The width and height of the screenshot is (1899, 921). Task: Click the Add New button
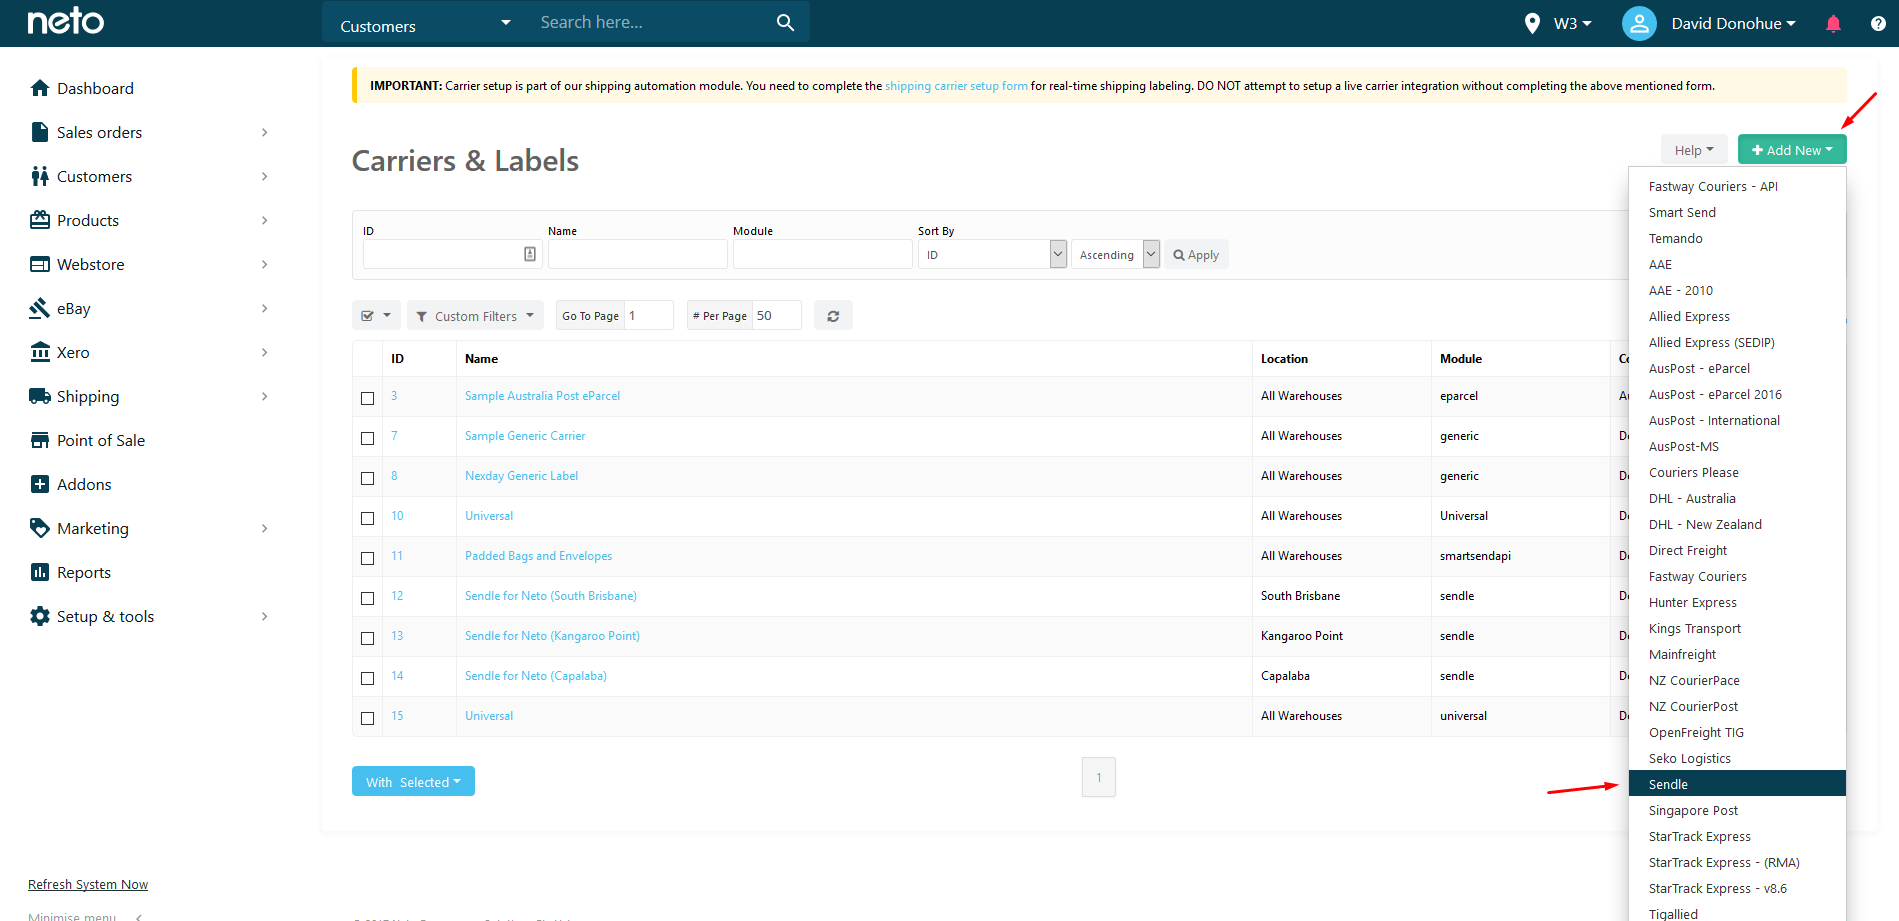pyautogui.click(x=1792, y=150)
